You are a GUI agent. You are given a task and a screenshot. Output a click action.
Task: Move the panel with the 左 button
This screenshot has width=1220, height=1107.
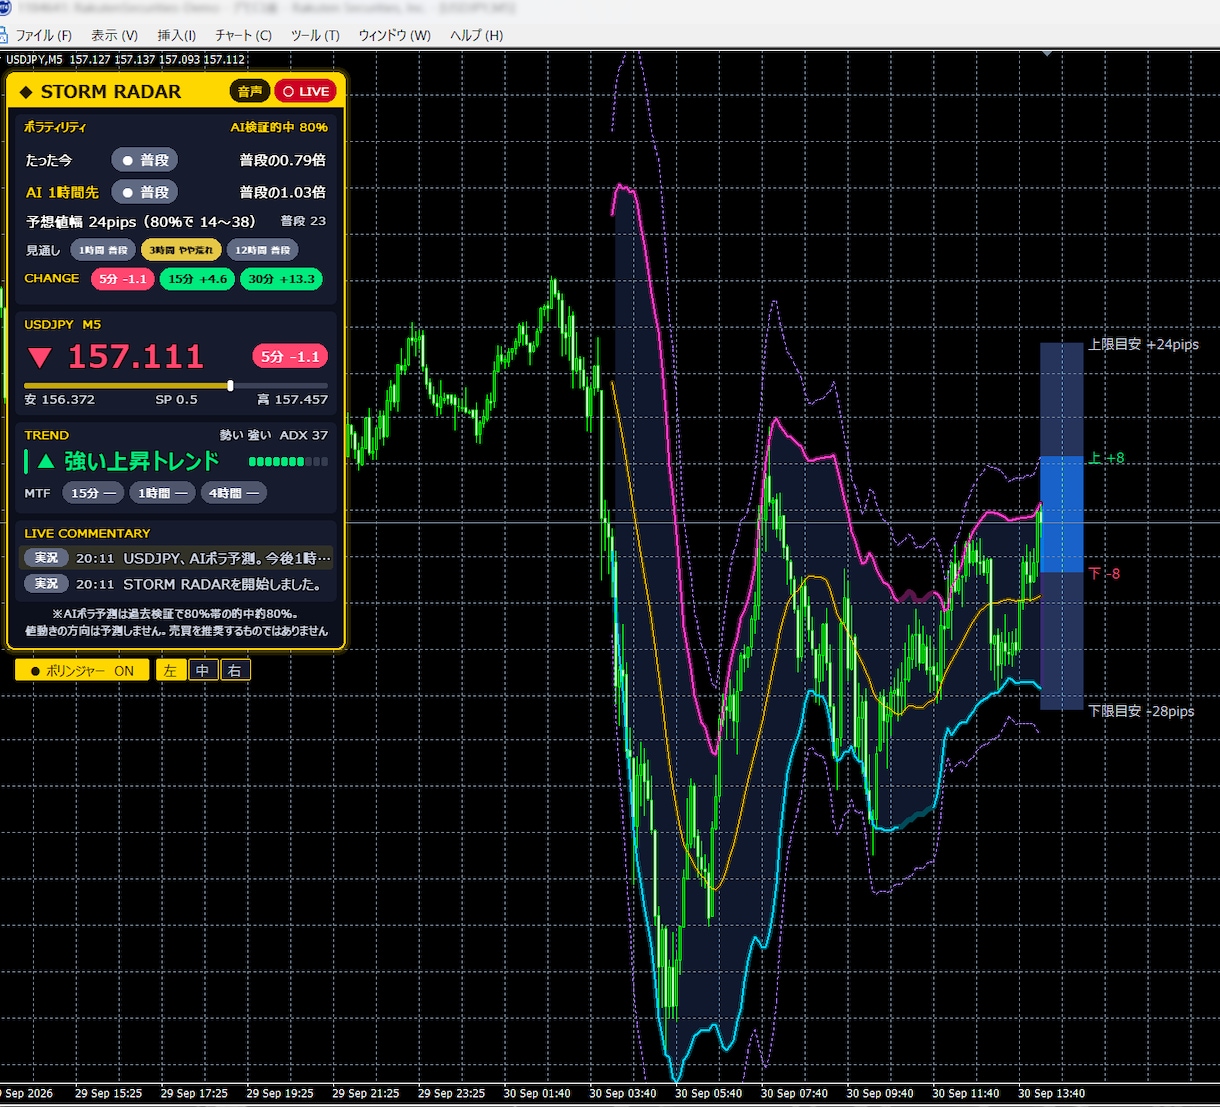pyautogui.click(x=170, y=670)
